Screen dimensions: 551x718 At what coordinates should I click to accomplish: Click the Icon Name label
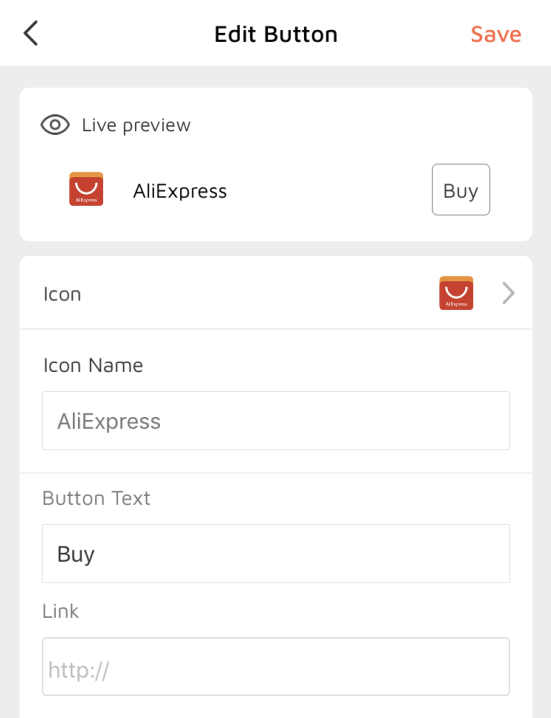(93, 365)
